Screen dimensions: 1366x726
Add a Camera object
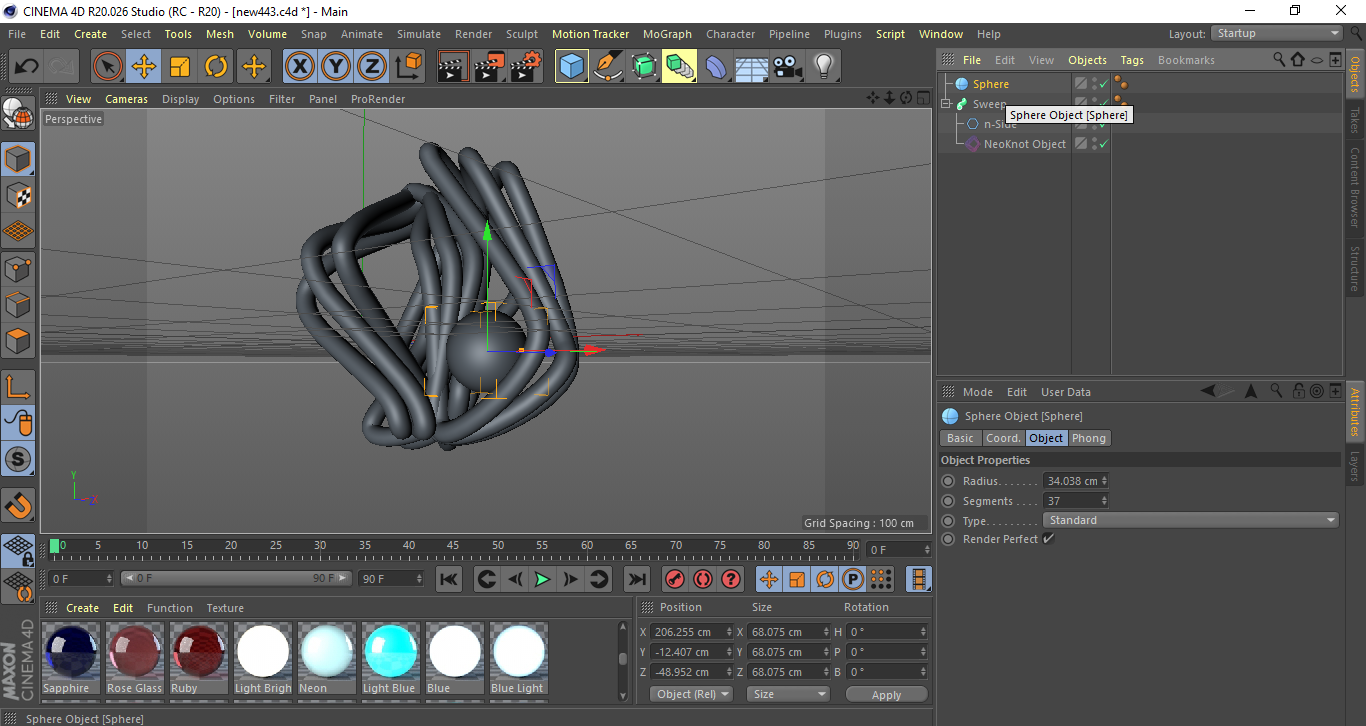tap(787, 67)
